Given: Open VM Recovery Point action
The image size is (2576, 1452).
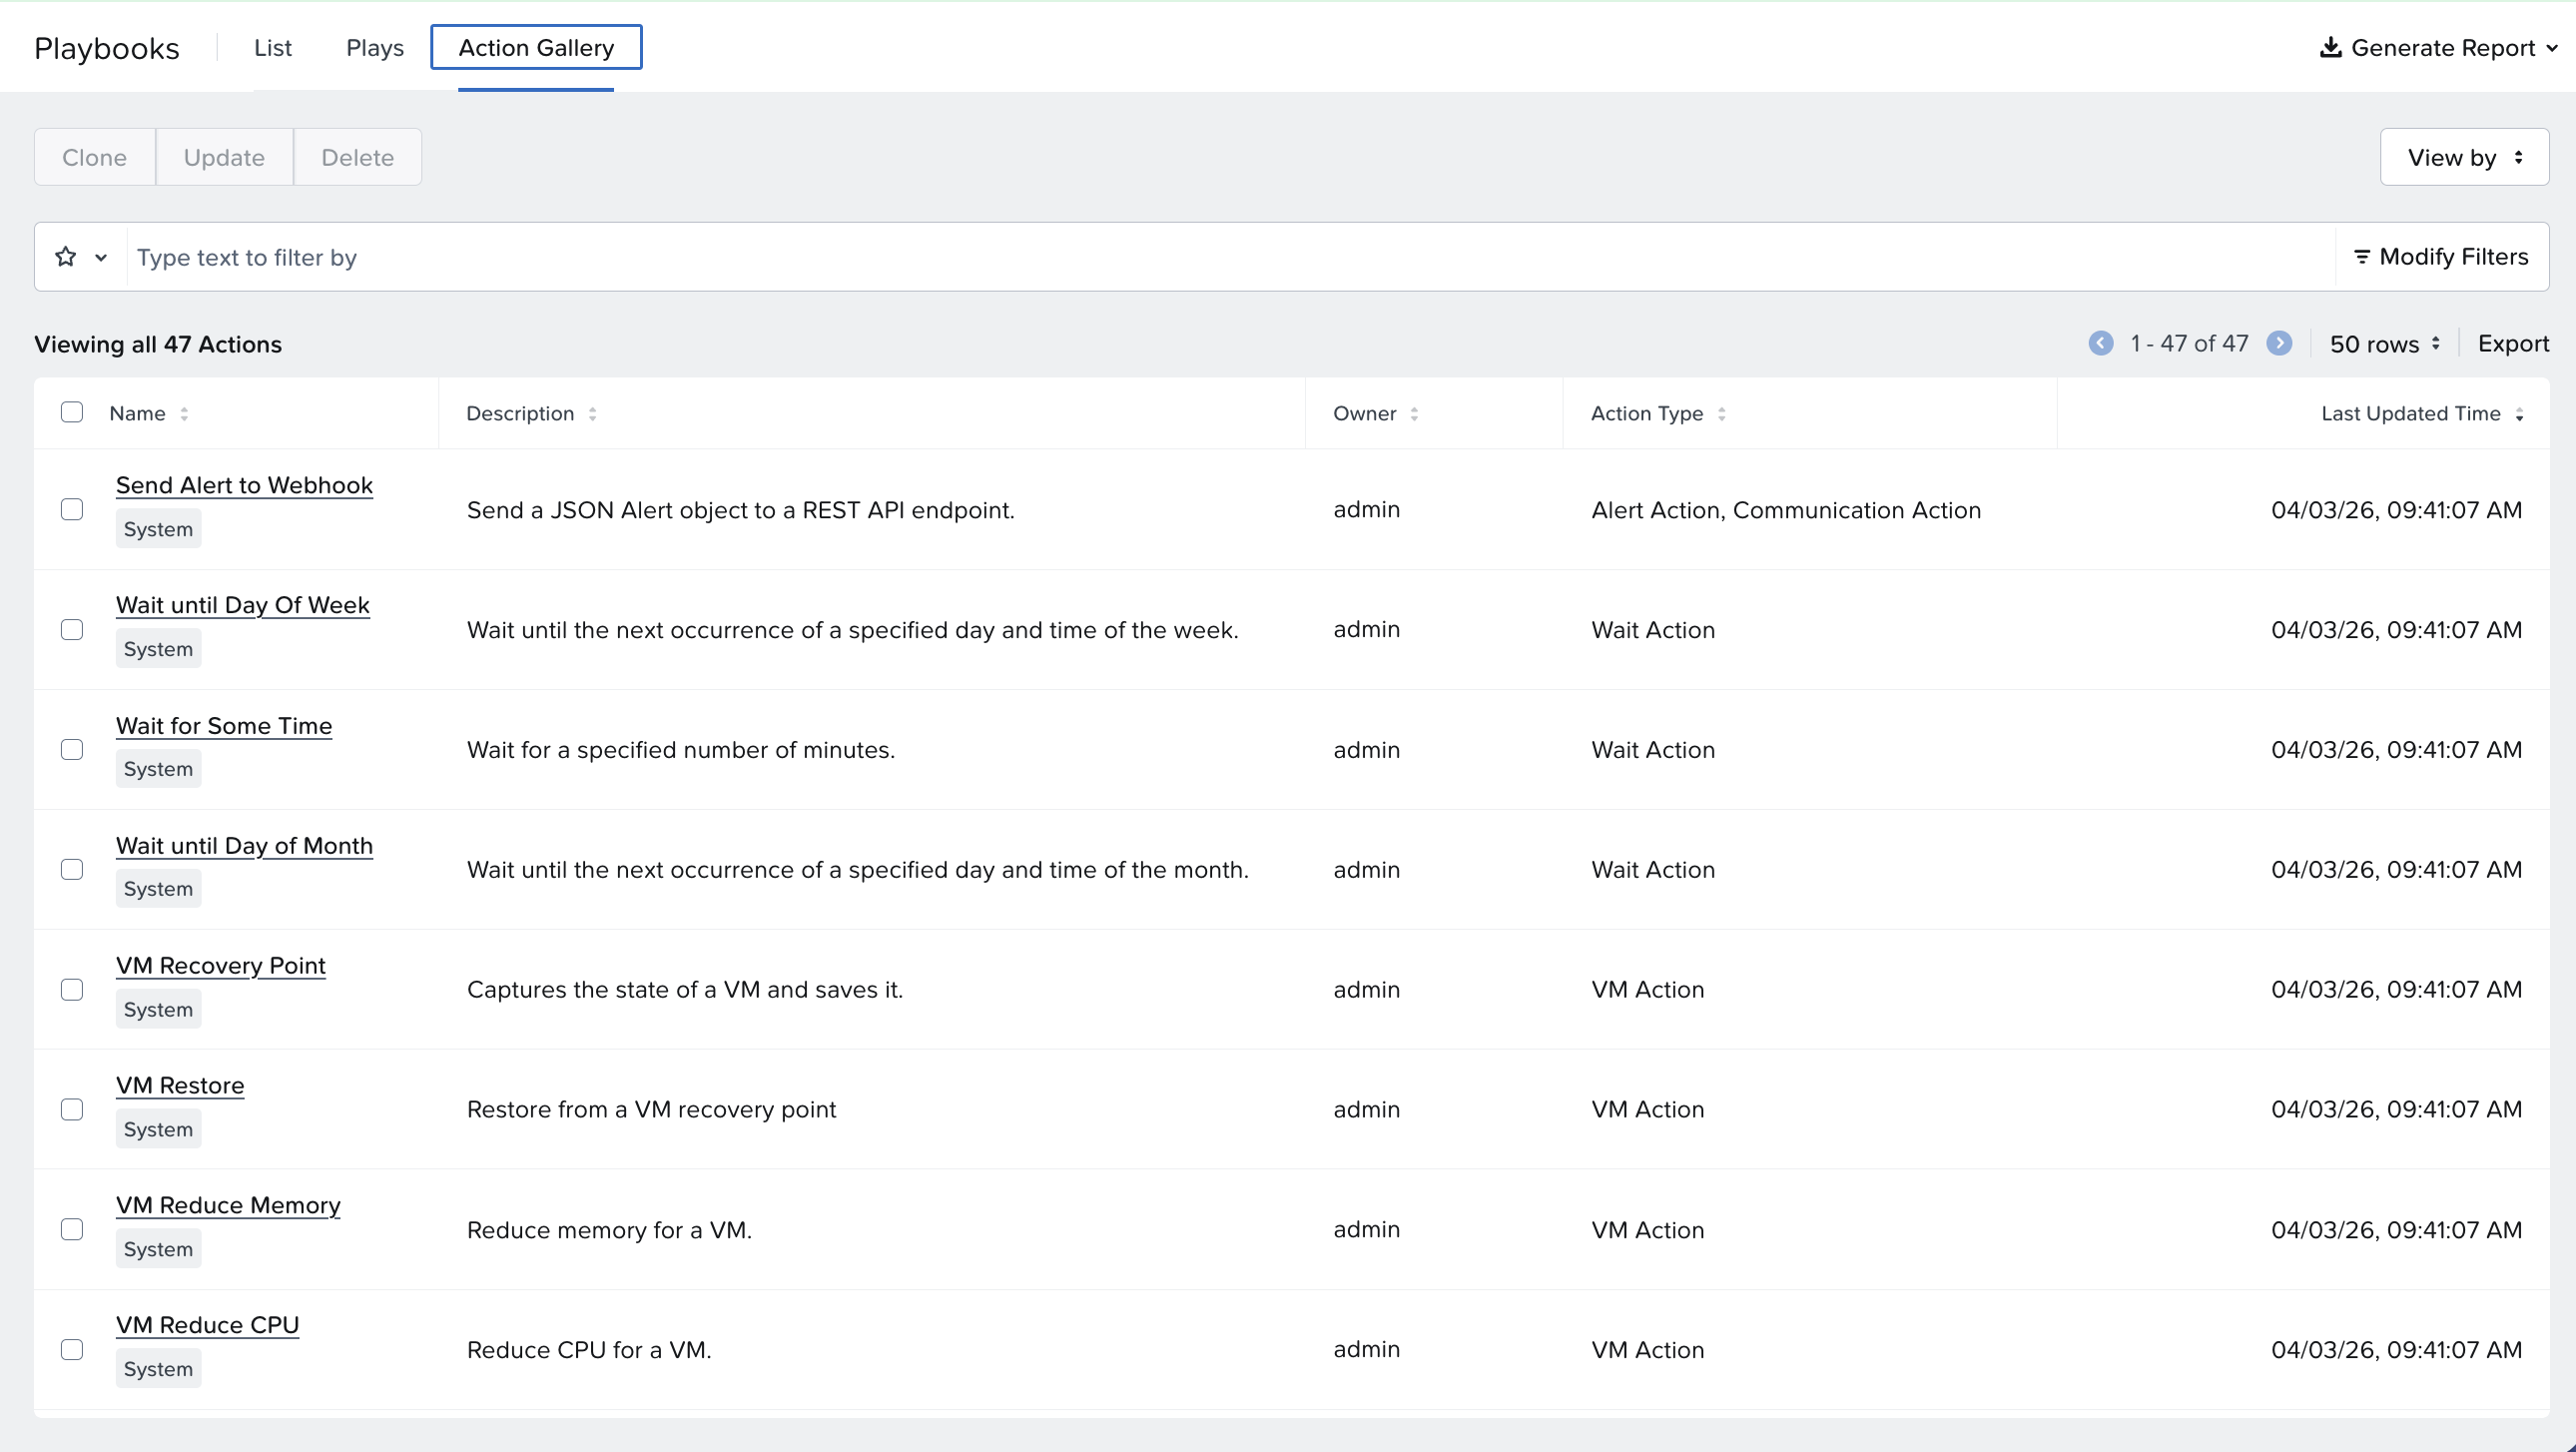Looking at the screenshot, I should 221,966.
